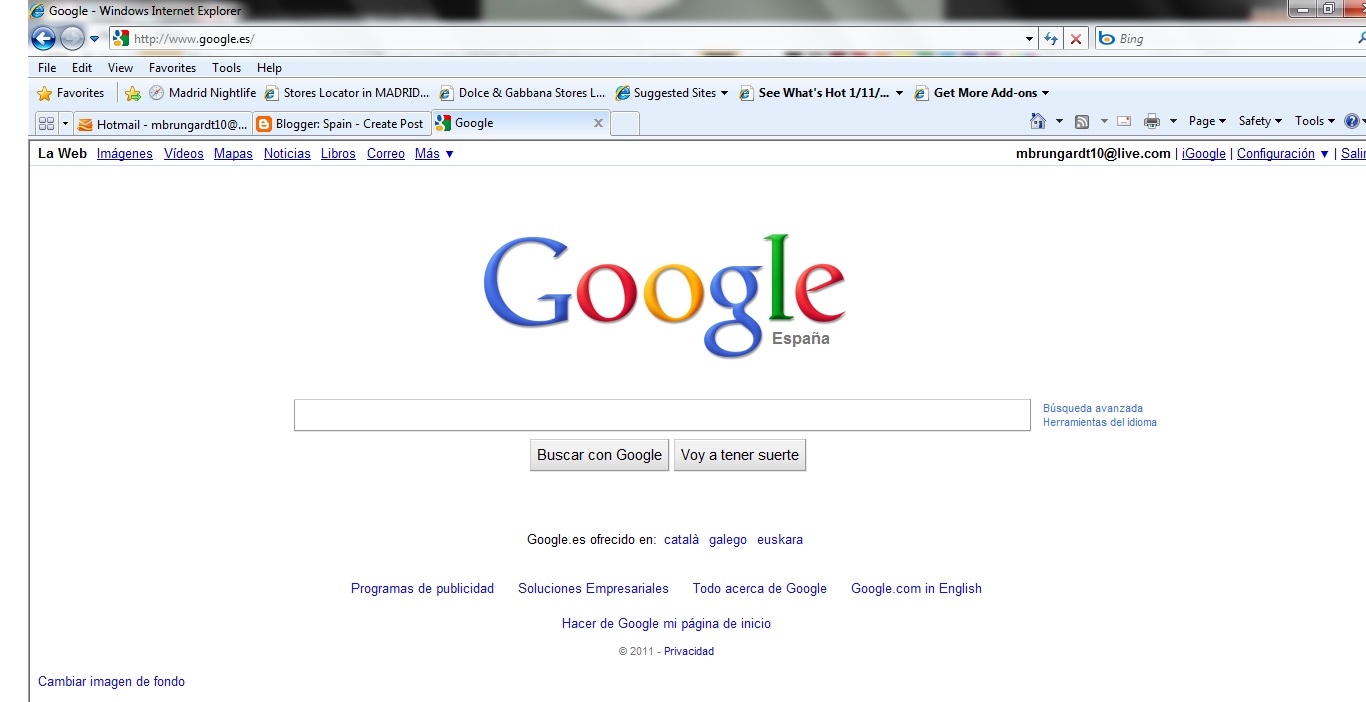The width and height of the screenshot is (1366, 702).
Task: Open the Madrid Nightlife bookmark
Action: 203,93
